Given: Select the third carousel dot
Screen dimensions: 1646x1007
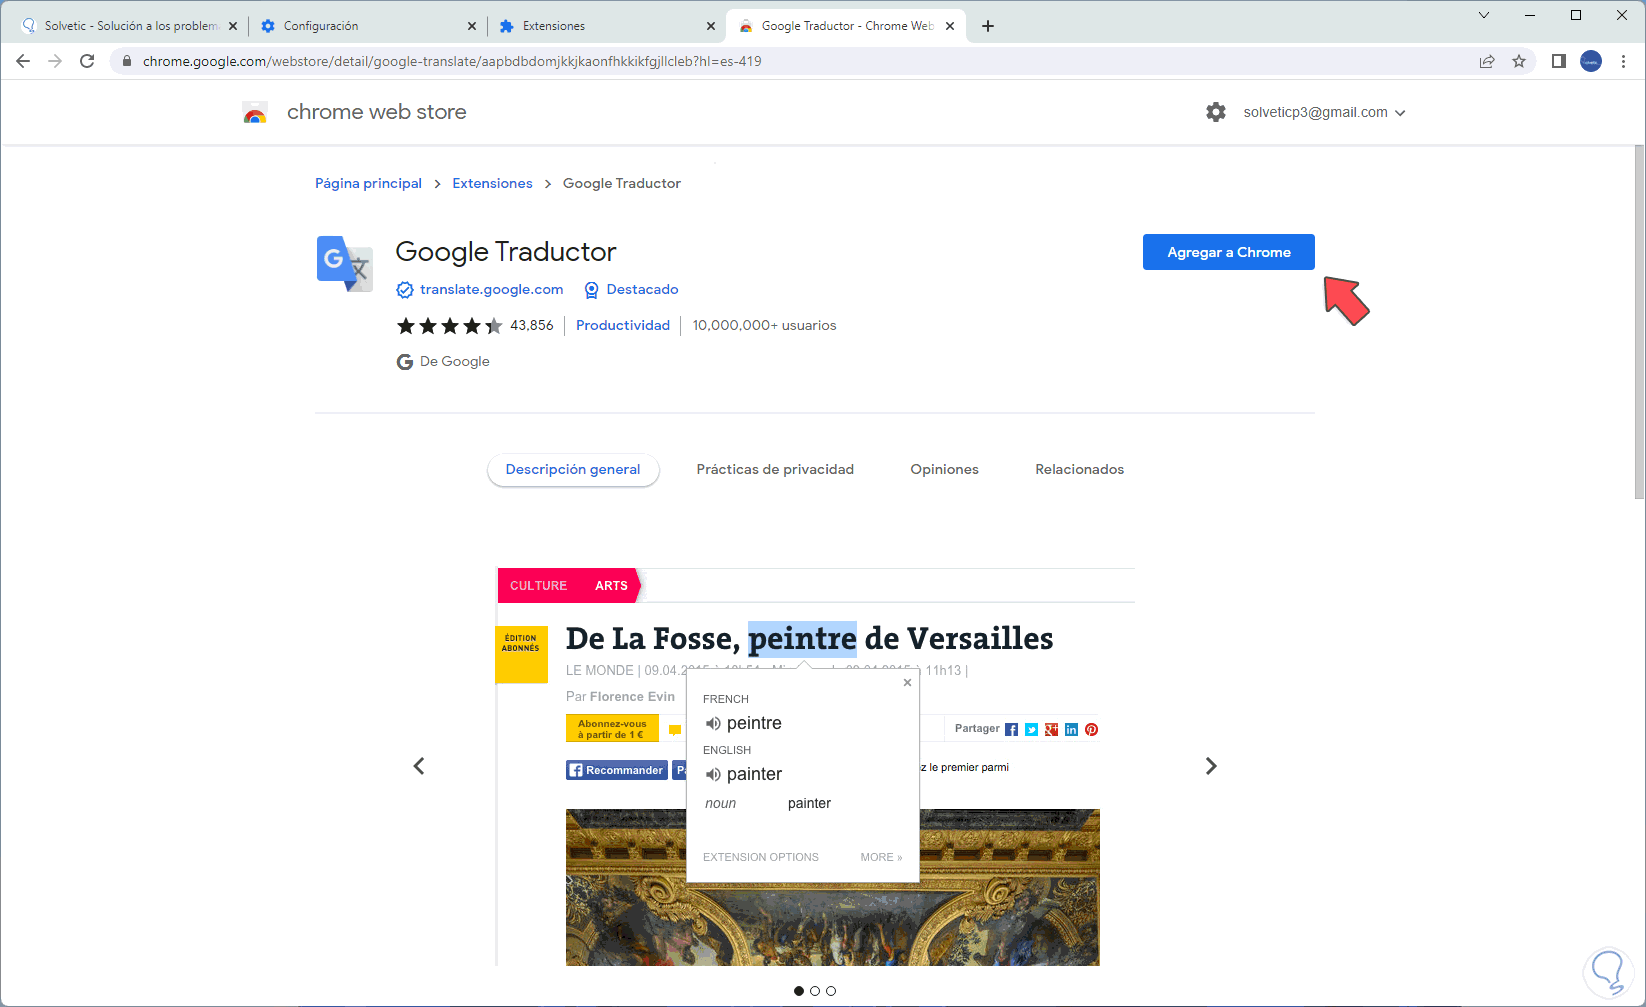Looking at the screenshot, I should [x=831, y=991].
